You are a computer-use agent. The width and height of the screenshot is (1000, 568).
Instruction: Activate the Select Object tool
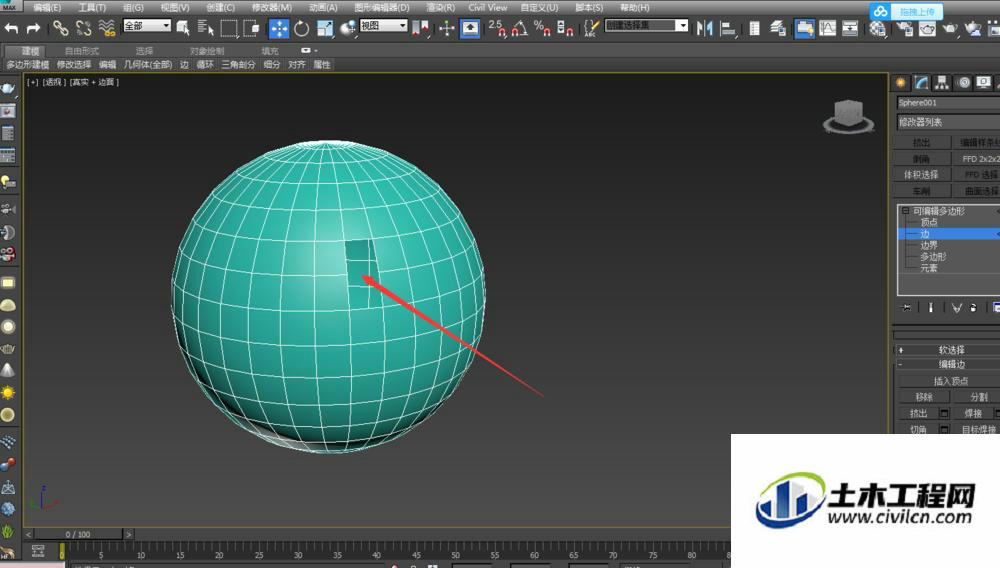(x=183, y=28)
